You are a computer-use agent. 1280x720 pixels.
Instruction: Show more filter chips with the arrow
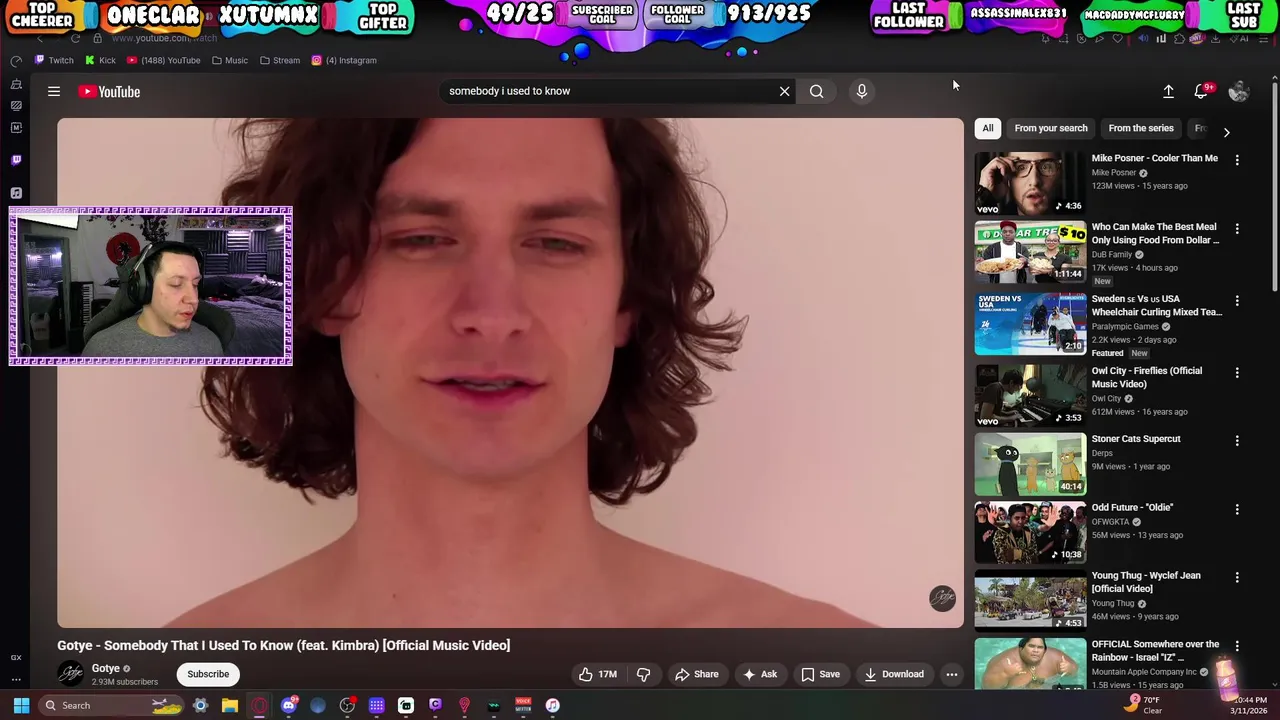[x=1226, y=132]
